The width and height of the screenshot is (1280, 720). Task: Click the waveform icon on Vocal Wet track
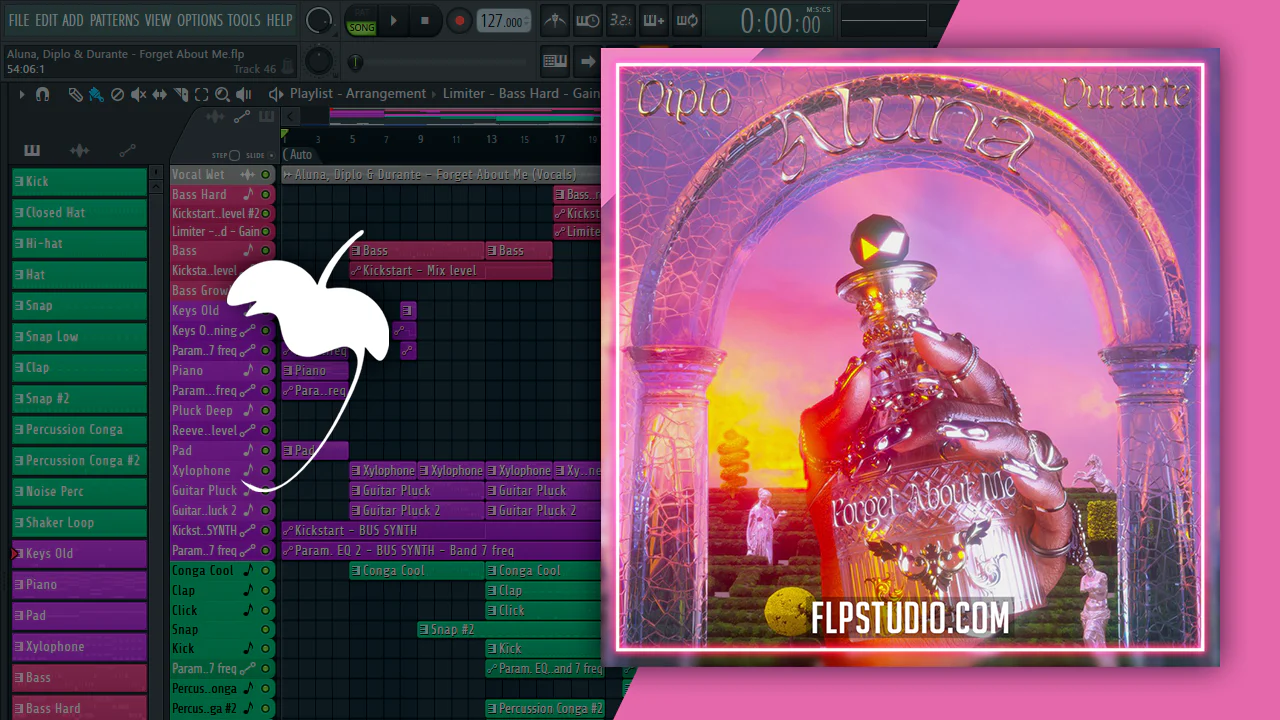247,174
